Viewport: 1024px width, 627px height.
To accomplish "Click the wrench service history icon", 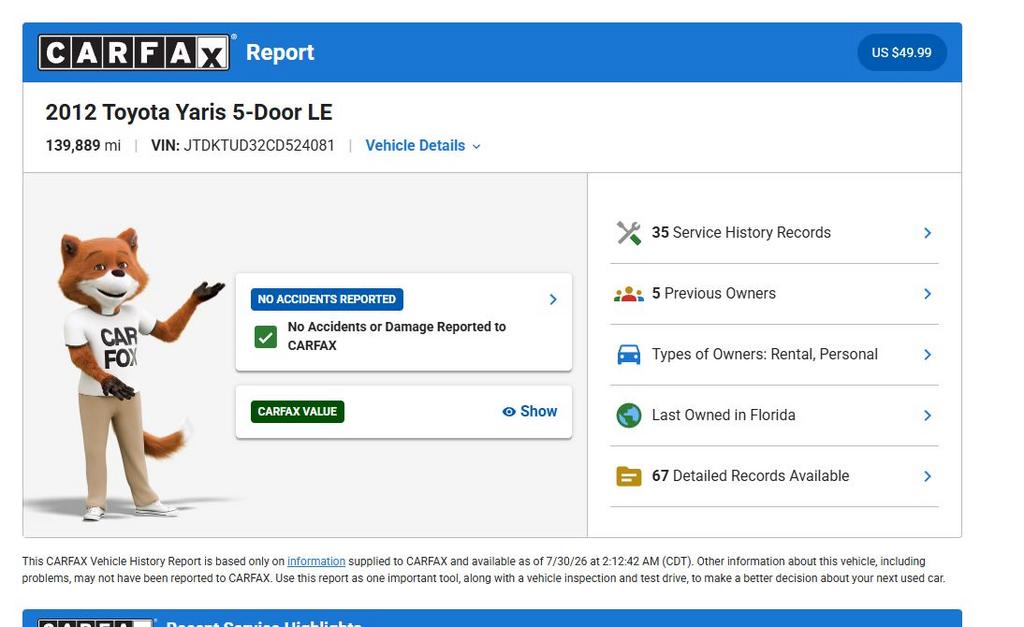I will click(x=629, y=233).
